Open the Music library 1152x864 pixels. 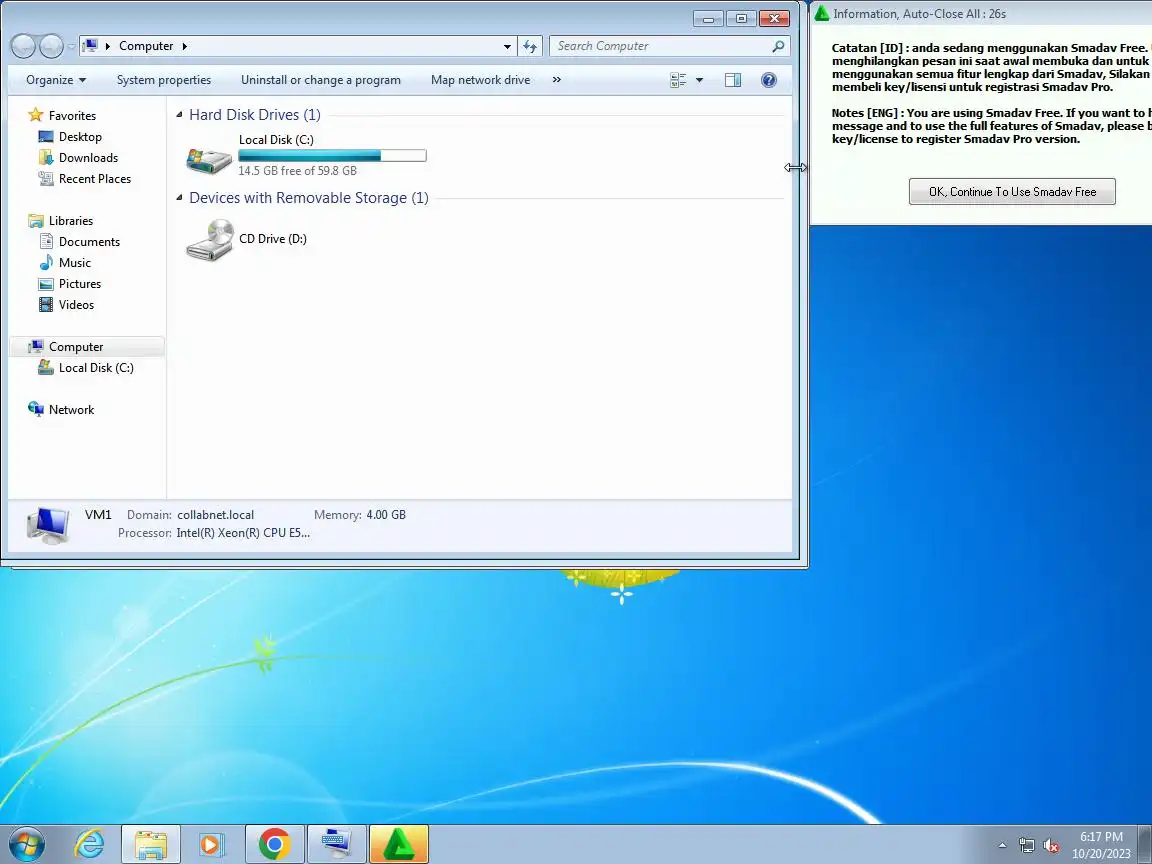point(75,263)
